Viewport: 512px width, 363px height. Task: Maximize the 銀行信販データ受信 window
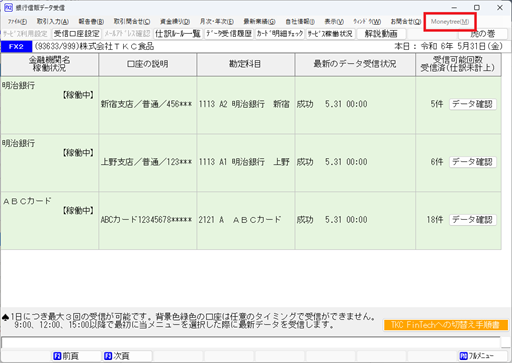(477, 8)
